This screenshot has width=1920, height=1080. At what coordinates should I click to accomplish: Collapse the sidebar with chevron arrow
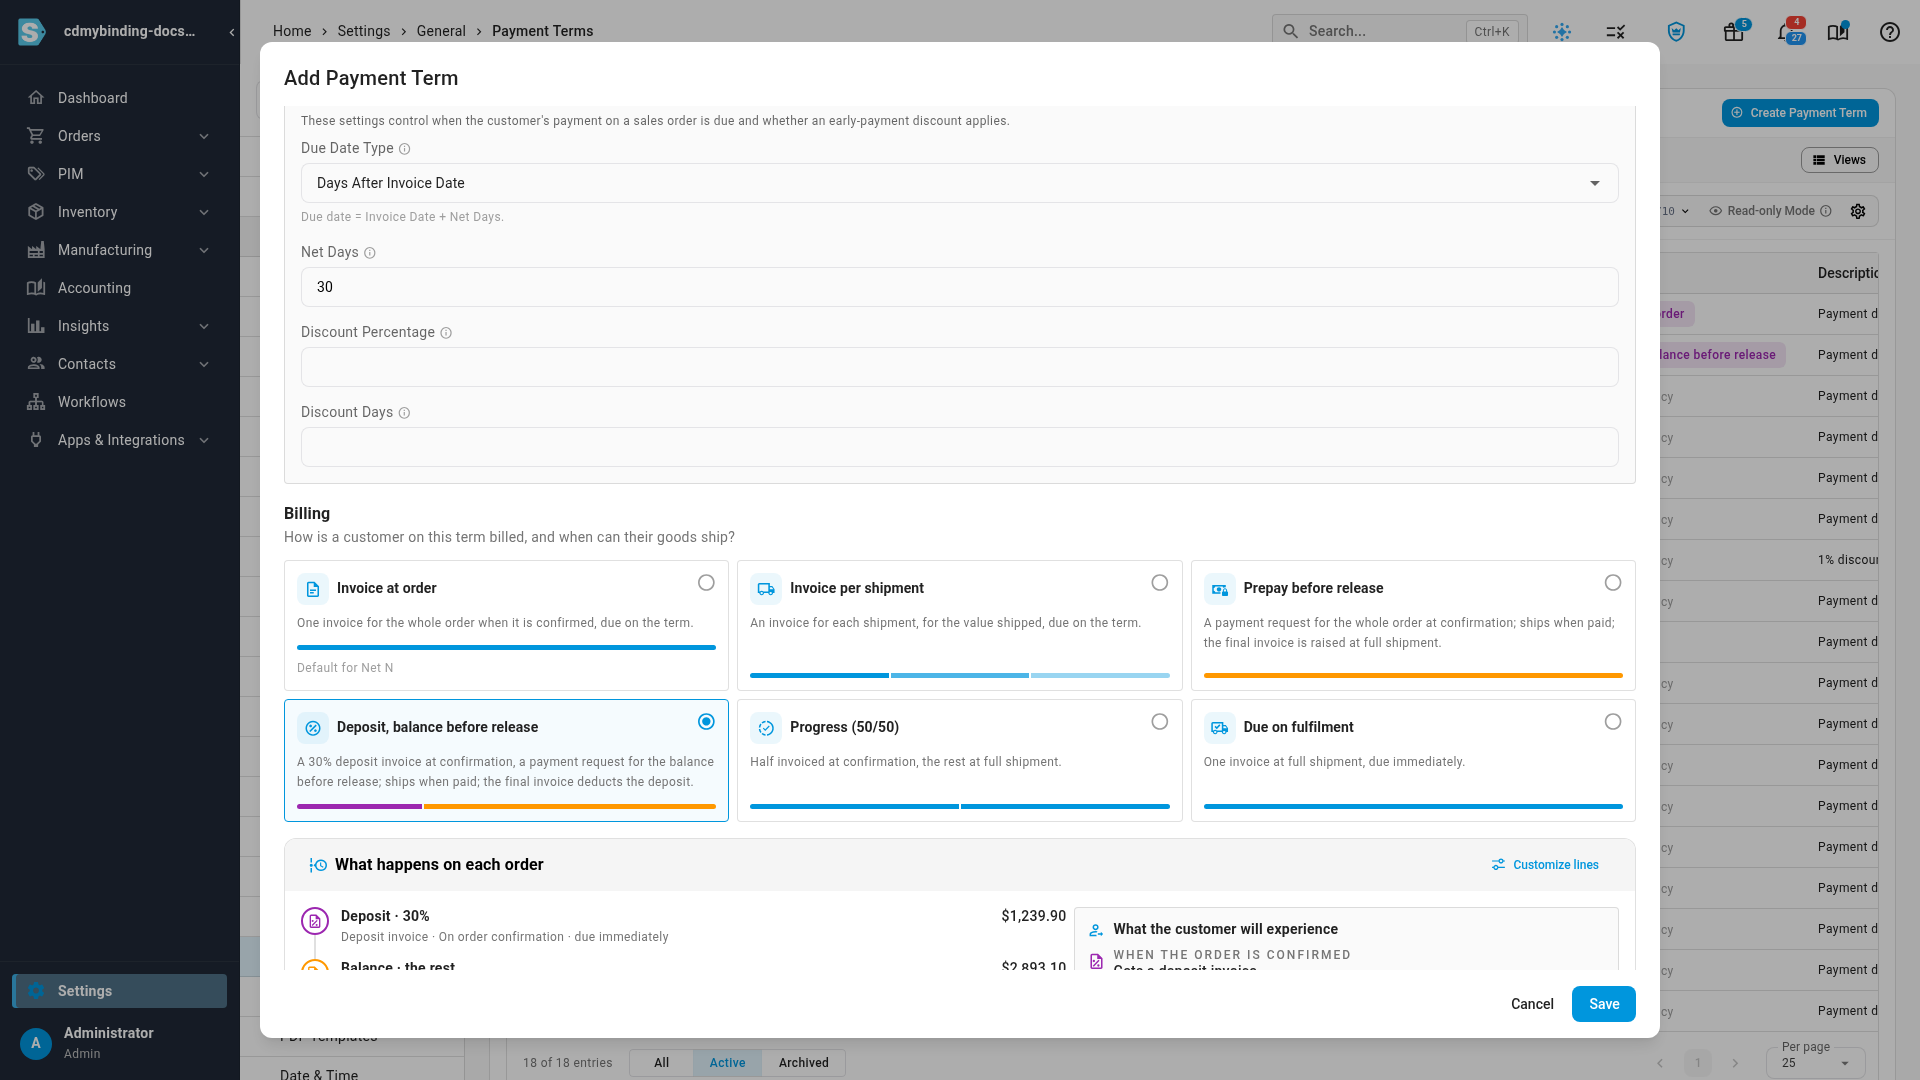232,32
